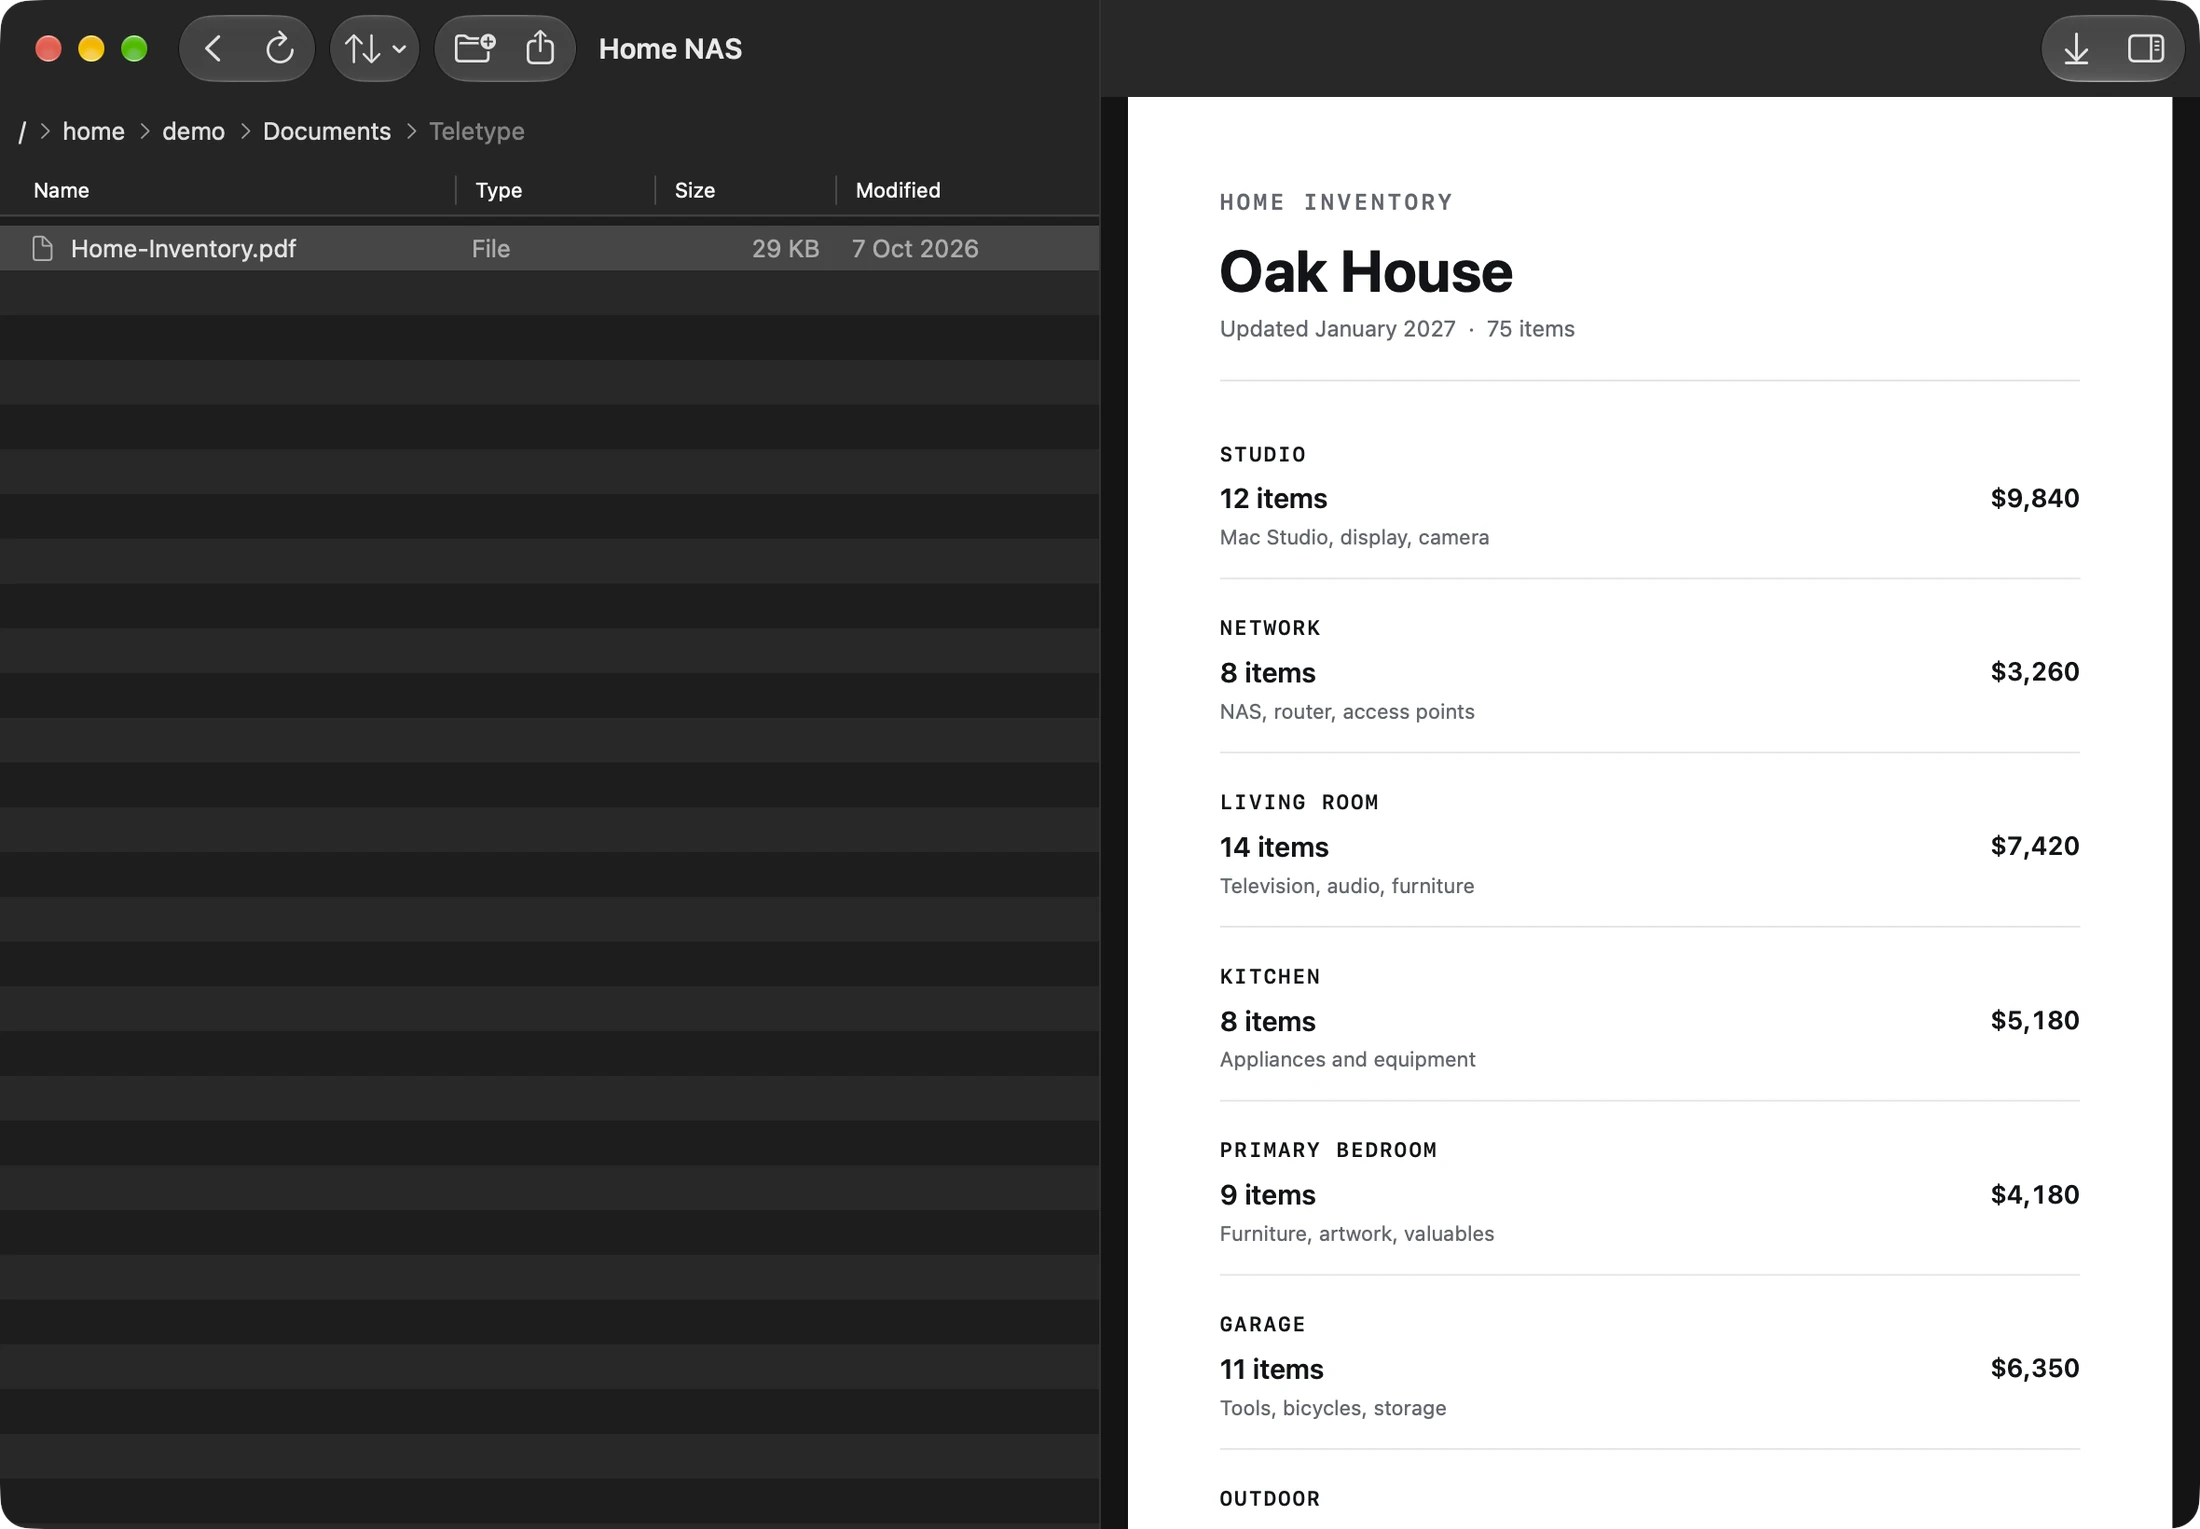Click the Primary Bedroom total $4,180
The height and width of the screenshot is (1529, 2200).
(x=2034, y=1194)
